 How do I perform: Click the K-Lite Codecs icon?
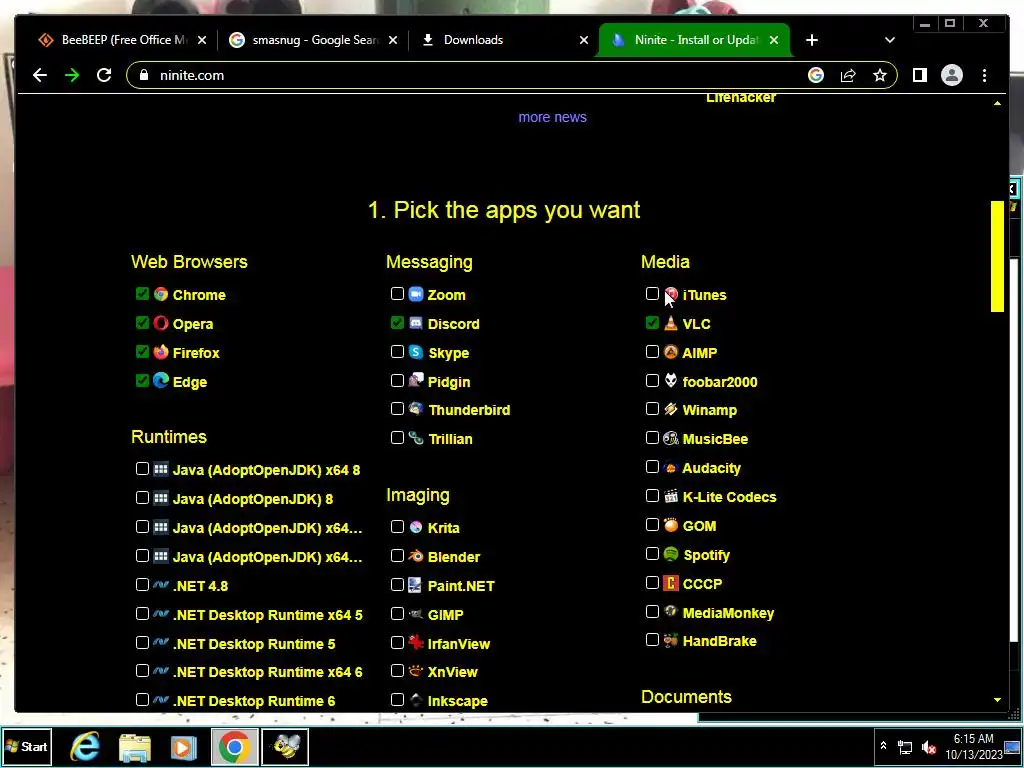coord(671,496)
